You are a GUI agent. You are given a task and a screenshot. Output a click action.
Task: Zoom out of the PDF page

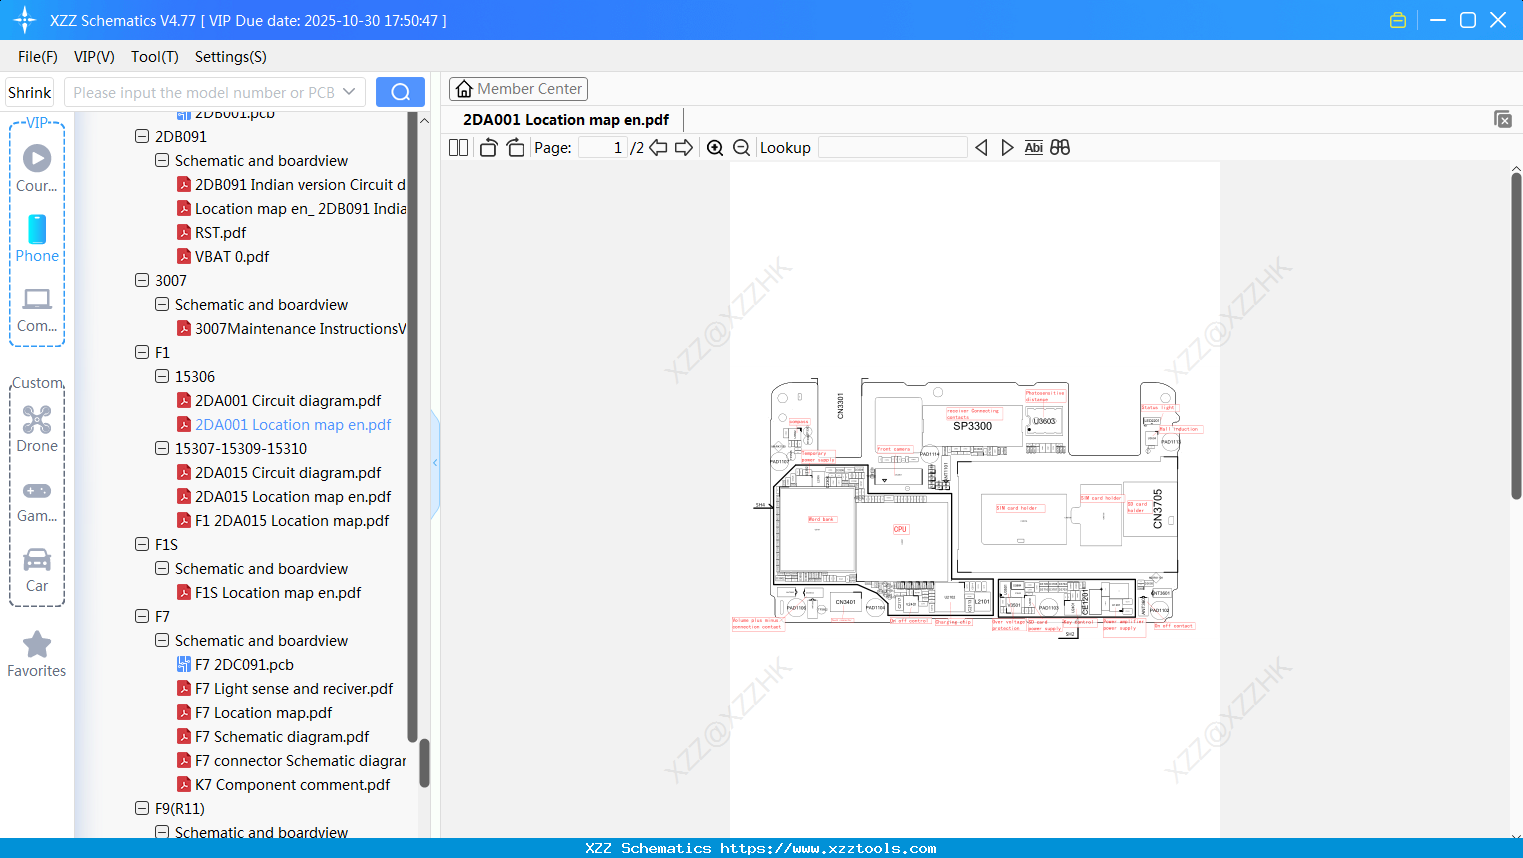pyautogui.click(x=741, y=147)
